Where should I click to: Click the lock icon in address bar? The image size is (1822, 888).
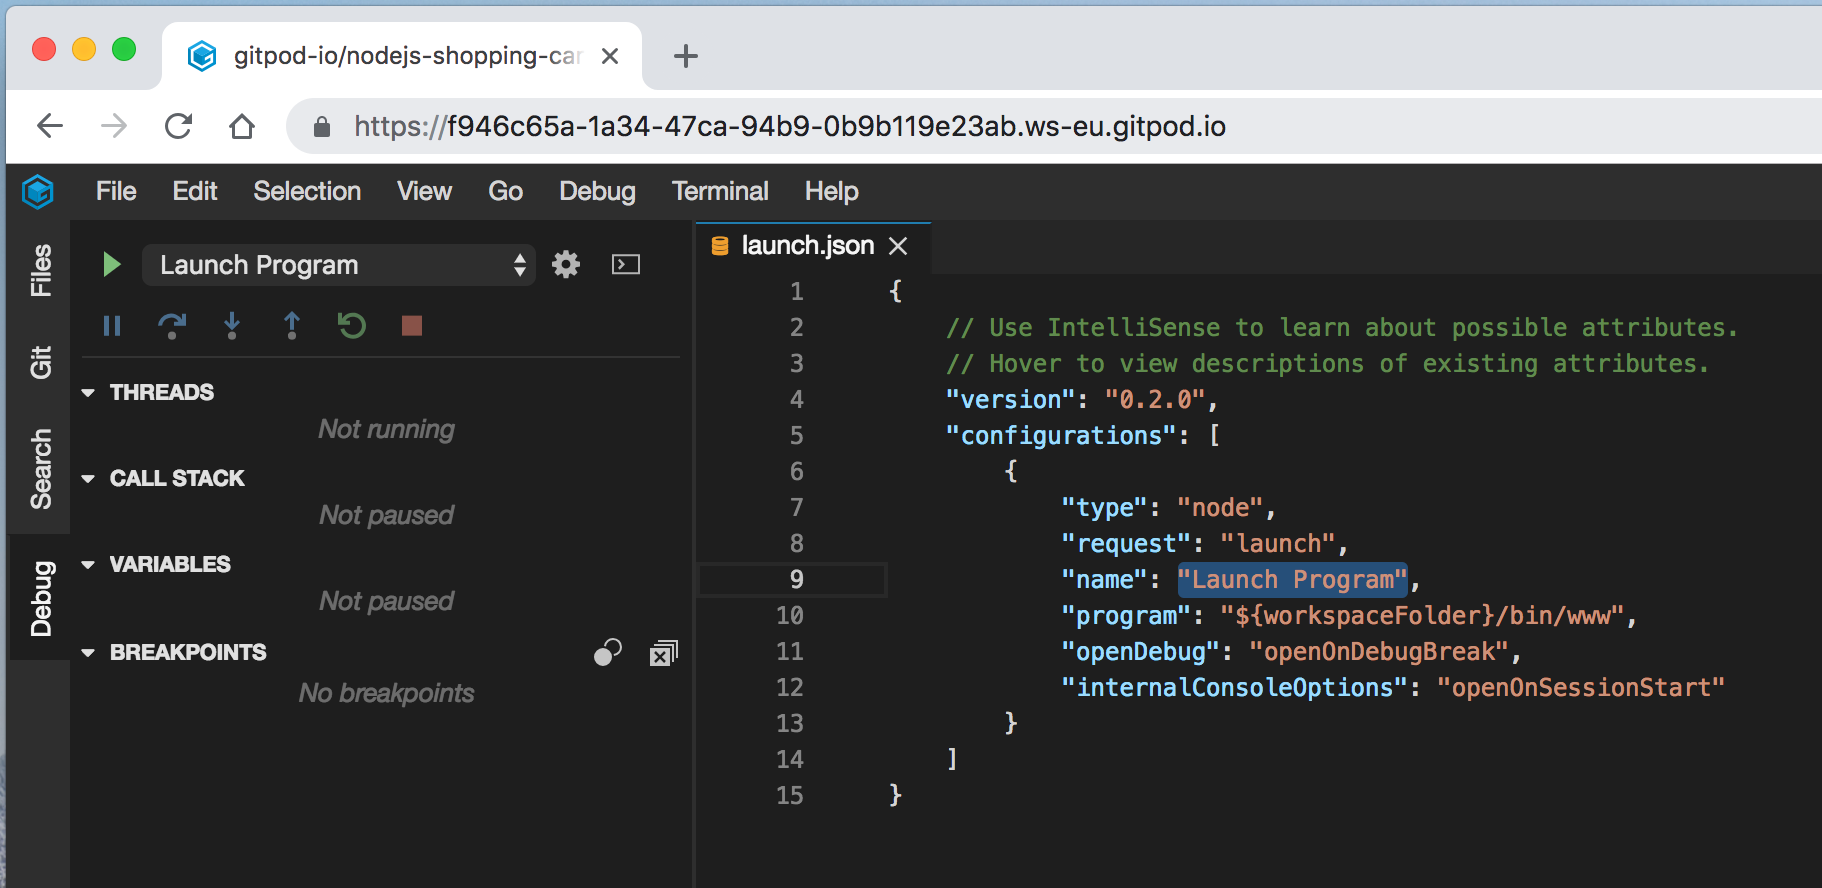322,126
